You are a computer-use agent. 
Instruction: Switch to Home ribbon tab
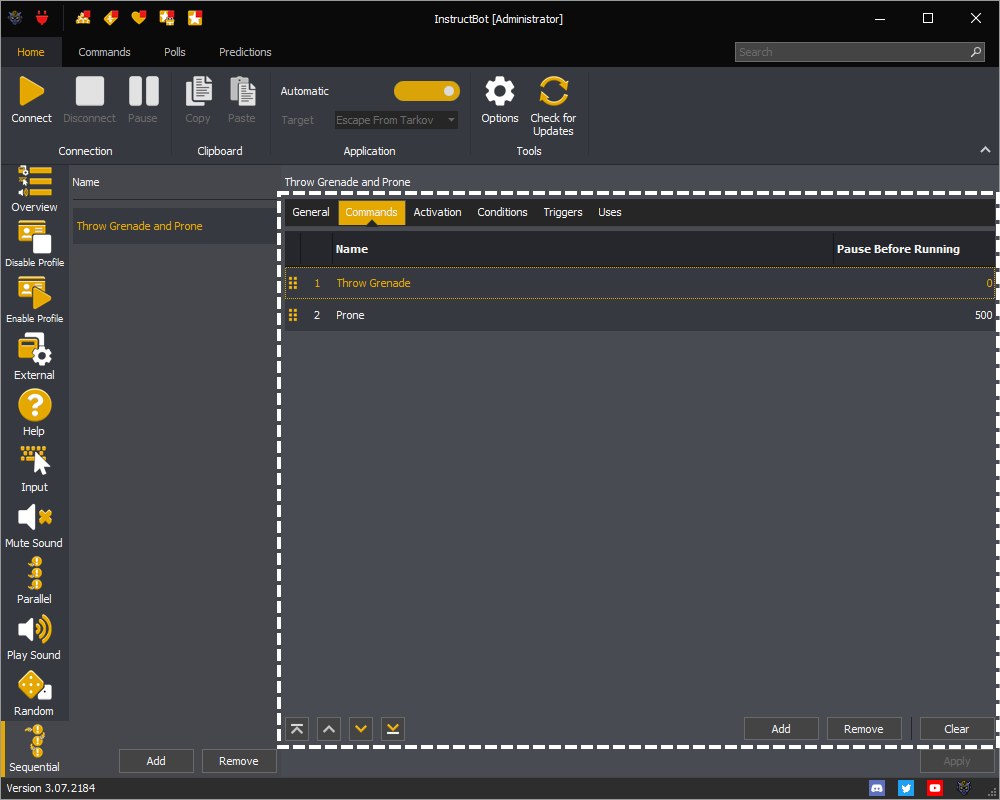click(x=31, y=52)
